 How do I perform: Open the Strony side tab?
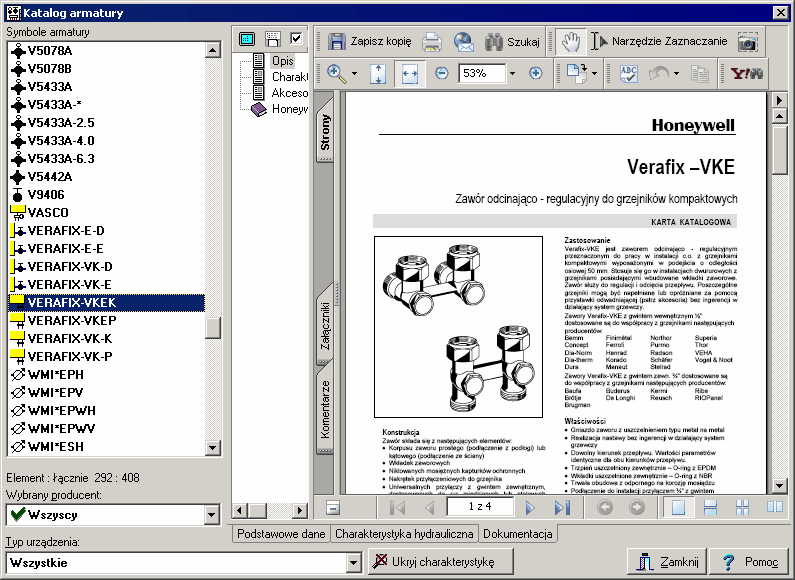[x=325, y=131]
